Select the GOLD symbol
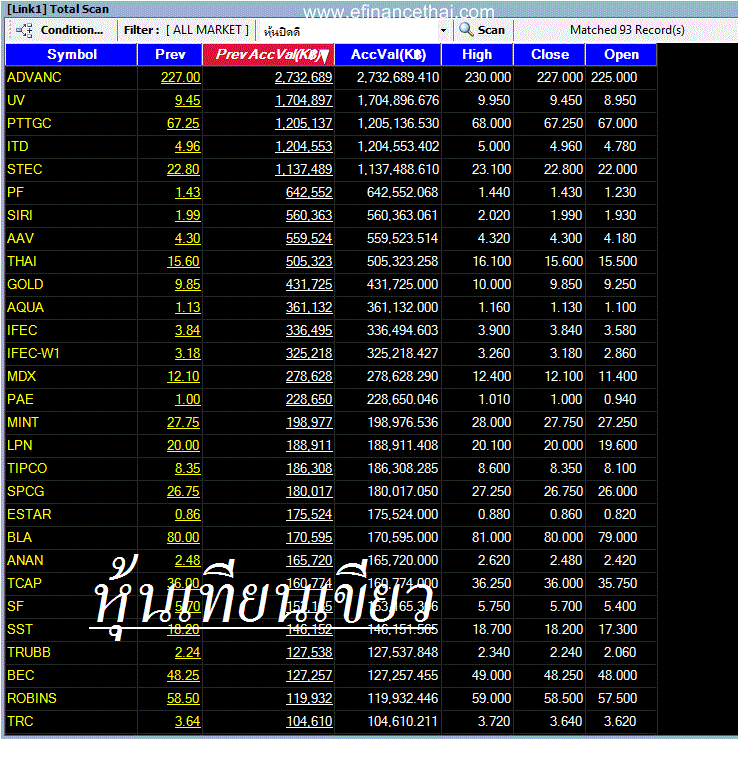This screenshot has width=738, height=758. click(x=25, y=284)
